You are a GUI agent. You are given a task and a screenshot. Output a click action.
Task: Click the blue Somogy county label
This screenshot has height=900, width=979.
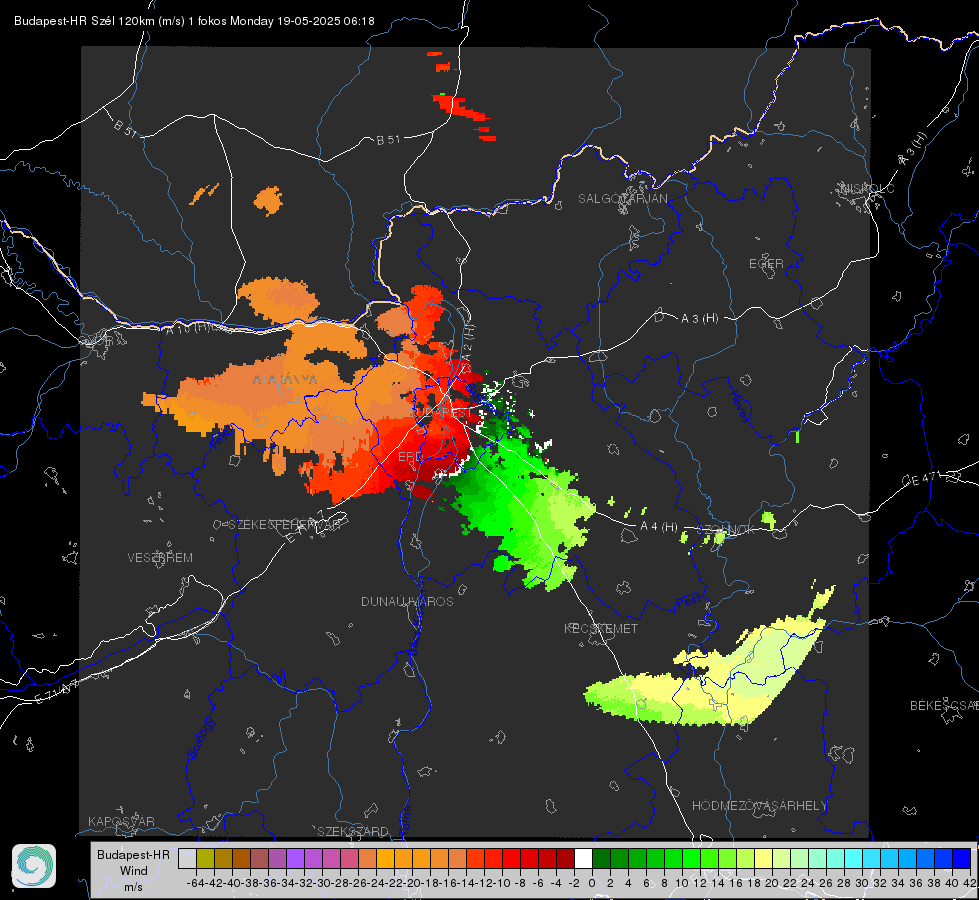(201, 738)
